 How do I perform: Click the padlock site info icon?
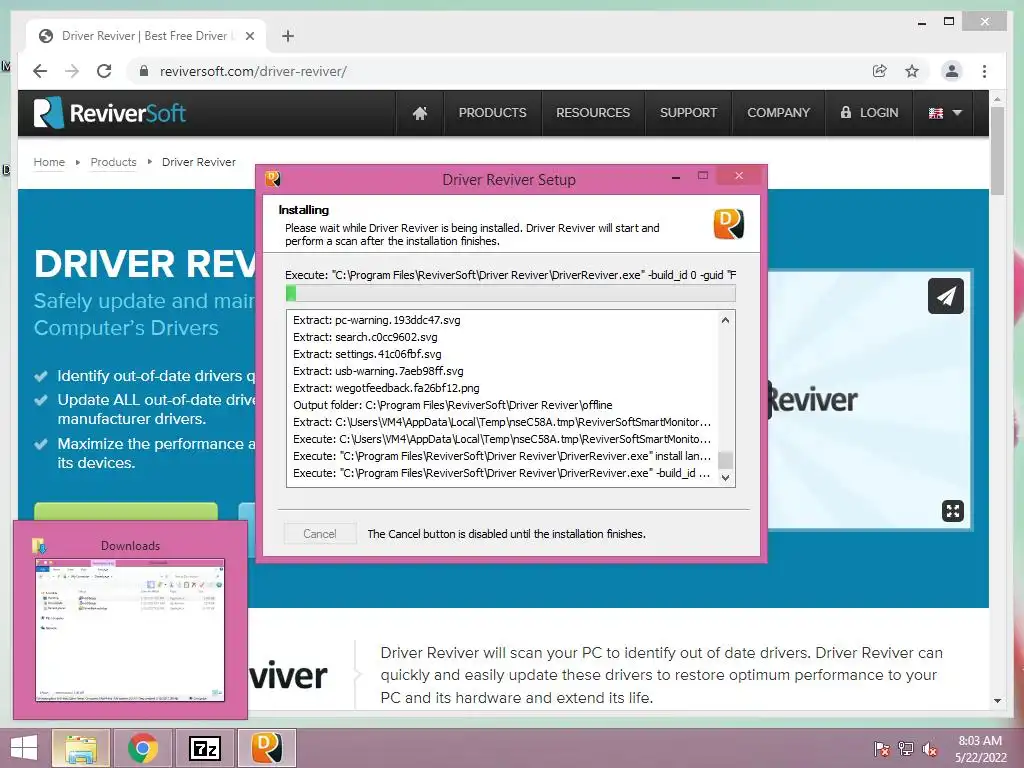pos(144,71)
